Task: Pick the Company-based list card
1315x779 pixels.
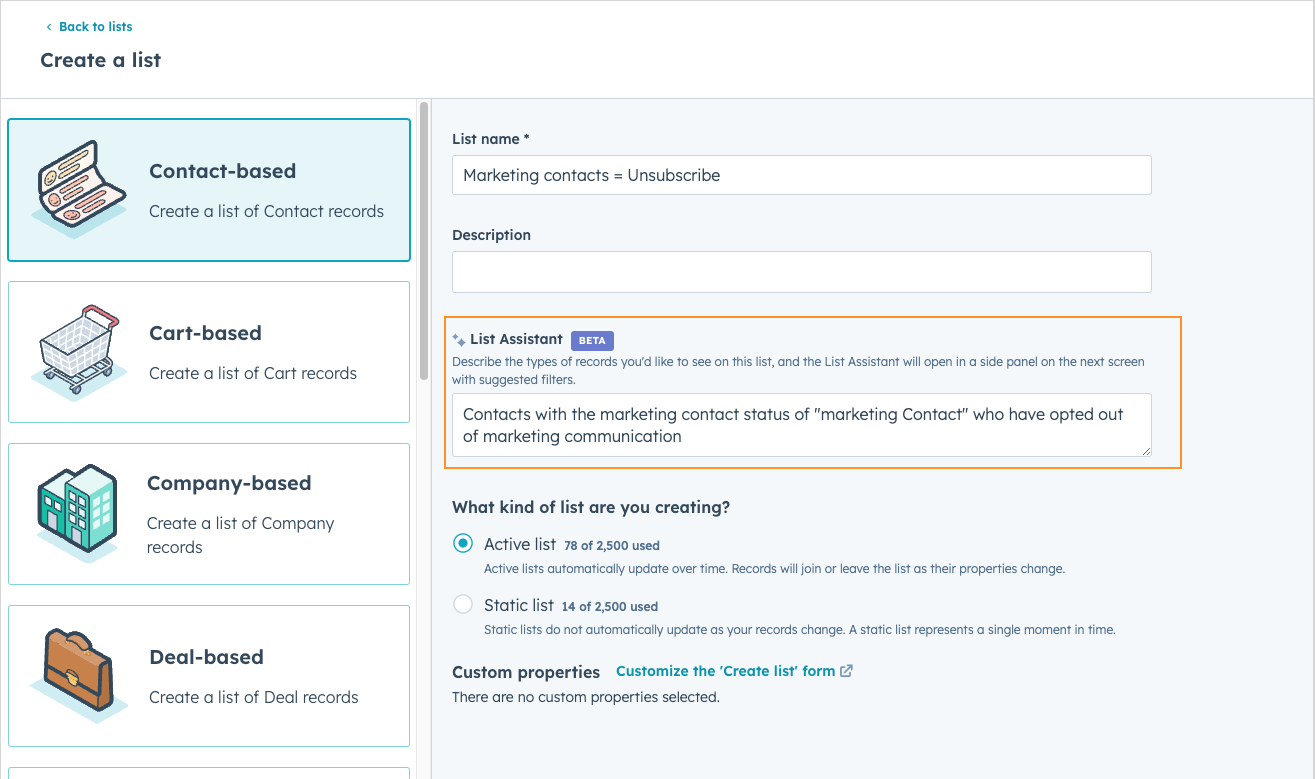Action: pyautogui.click(x=209, y=514)
